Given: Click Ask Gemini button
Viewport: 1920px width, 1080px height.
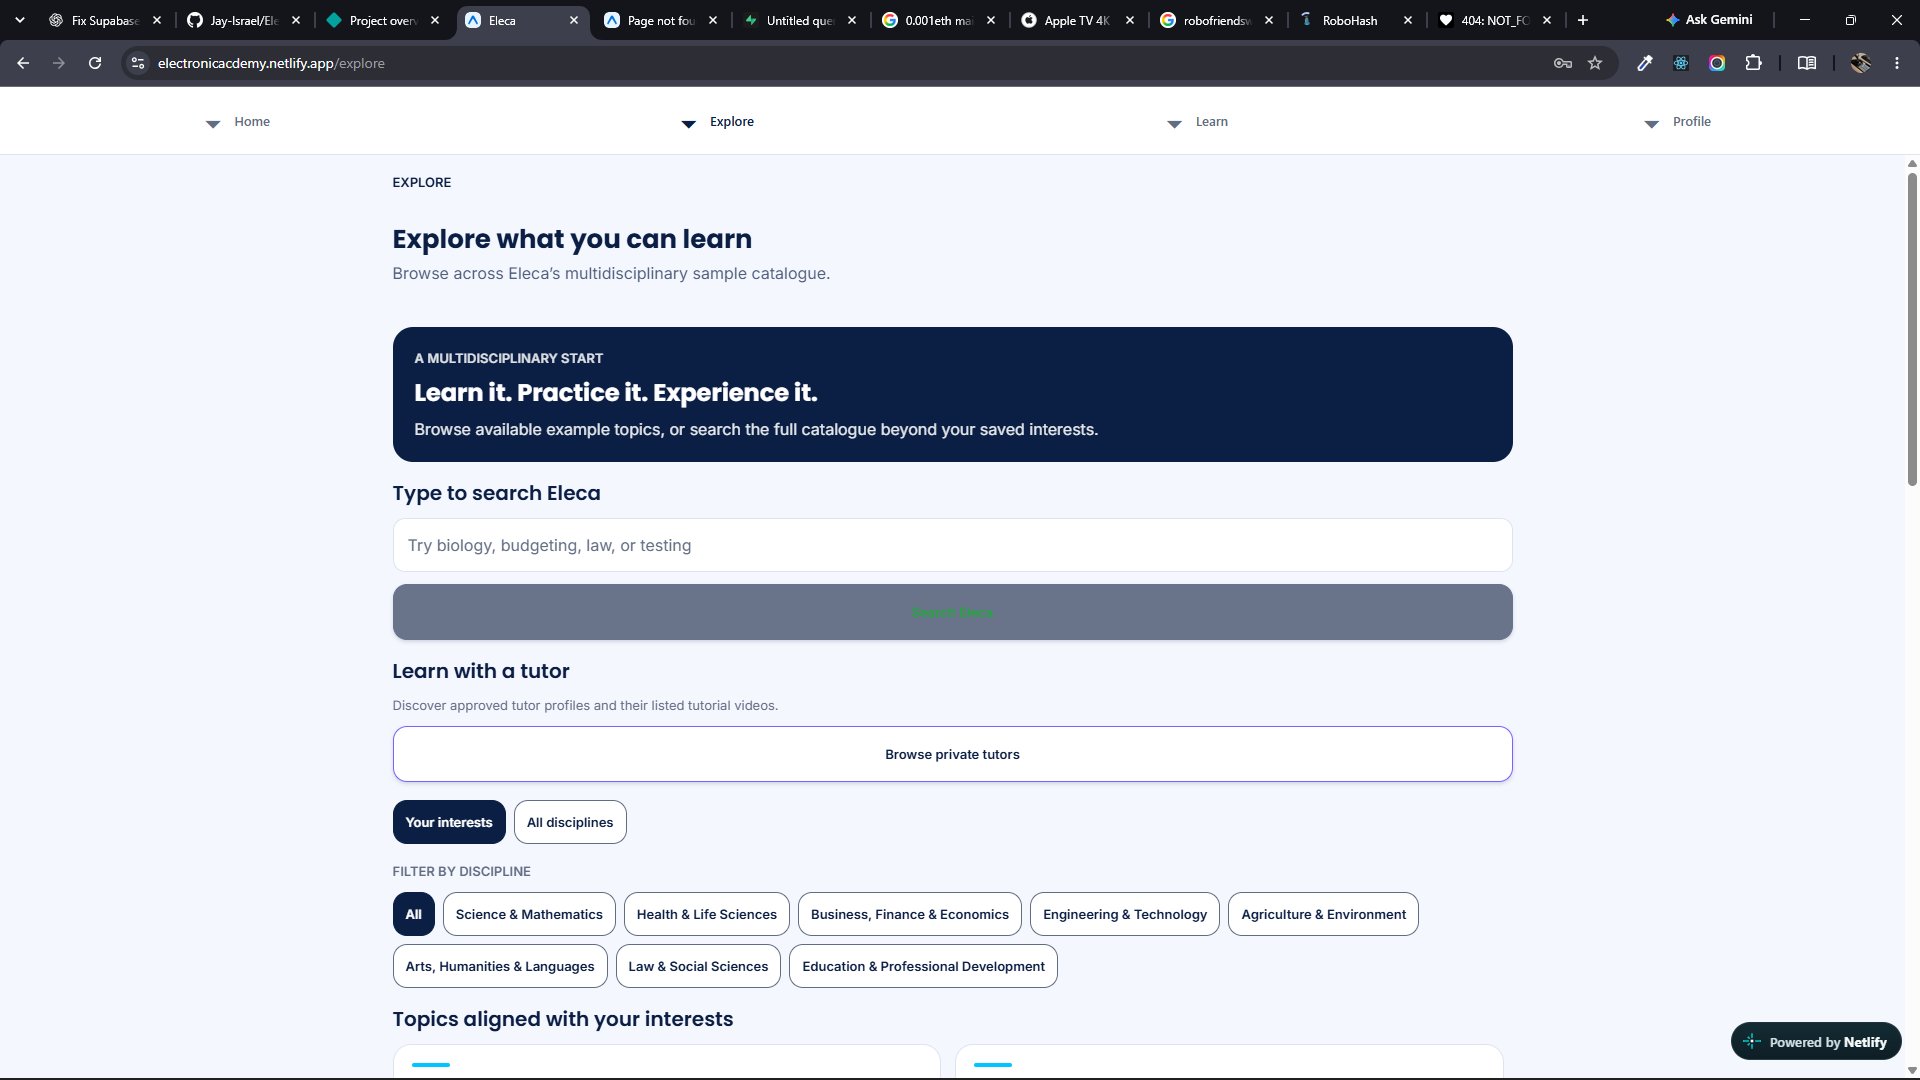Looking at the screenshot, I should (1709, 20).
